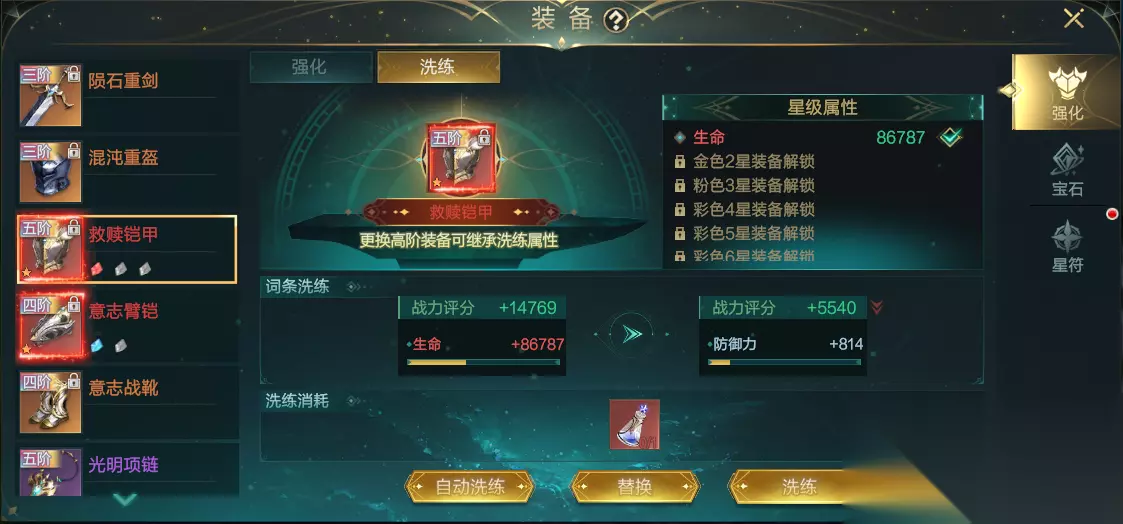Open the help question mark icon beside 装备
This screenshot has height=524, width=1123.
click(x=616, y=21)
